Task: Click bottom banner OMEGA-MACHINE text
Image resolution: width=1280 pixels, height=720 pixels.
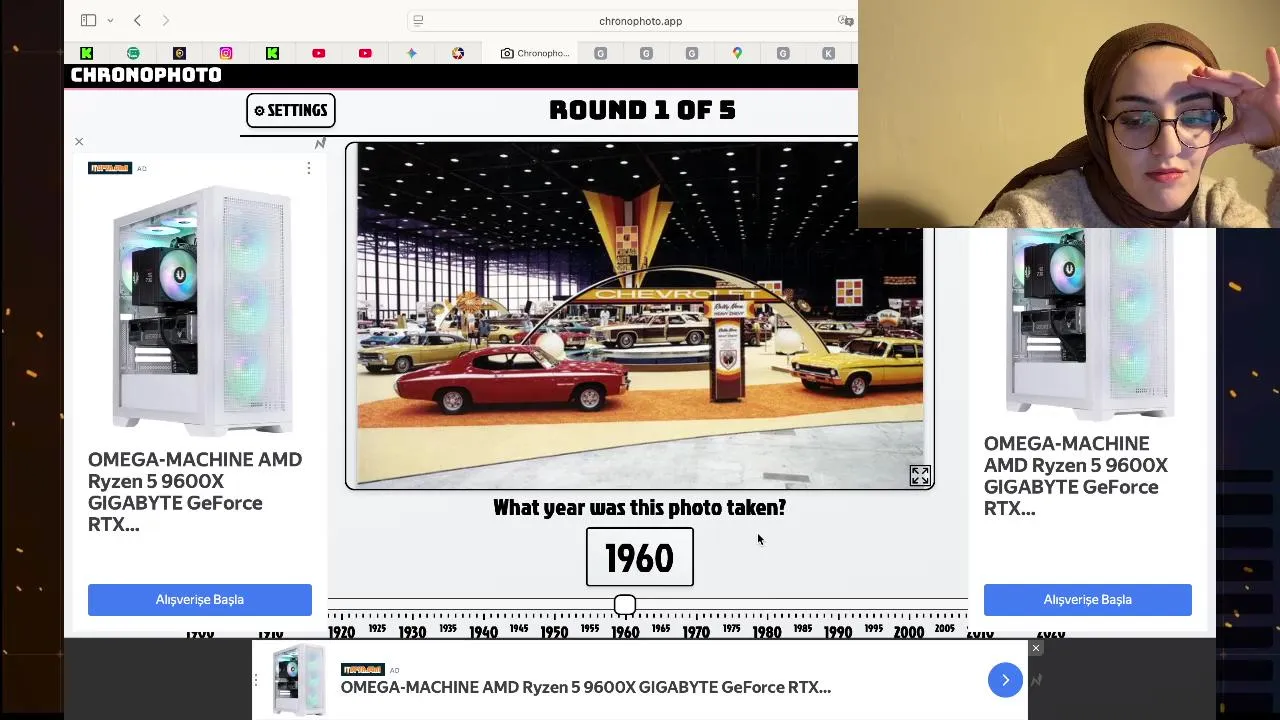Action: (x=586, y=687)
